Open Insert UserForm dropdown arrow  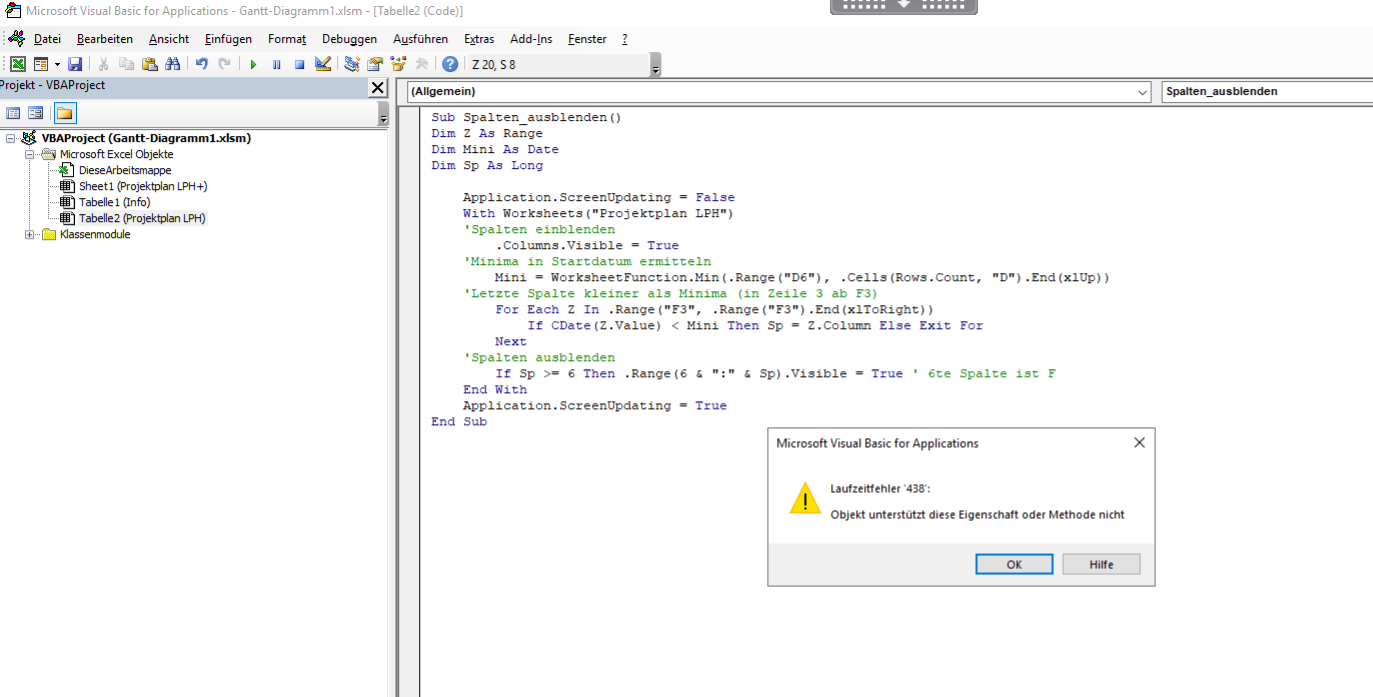click(55, 64)
